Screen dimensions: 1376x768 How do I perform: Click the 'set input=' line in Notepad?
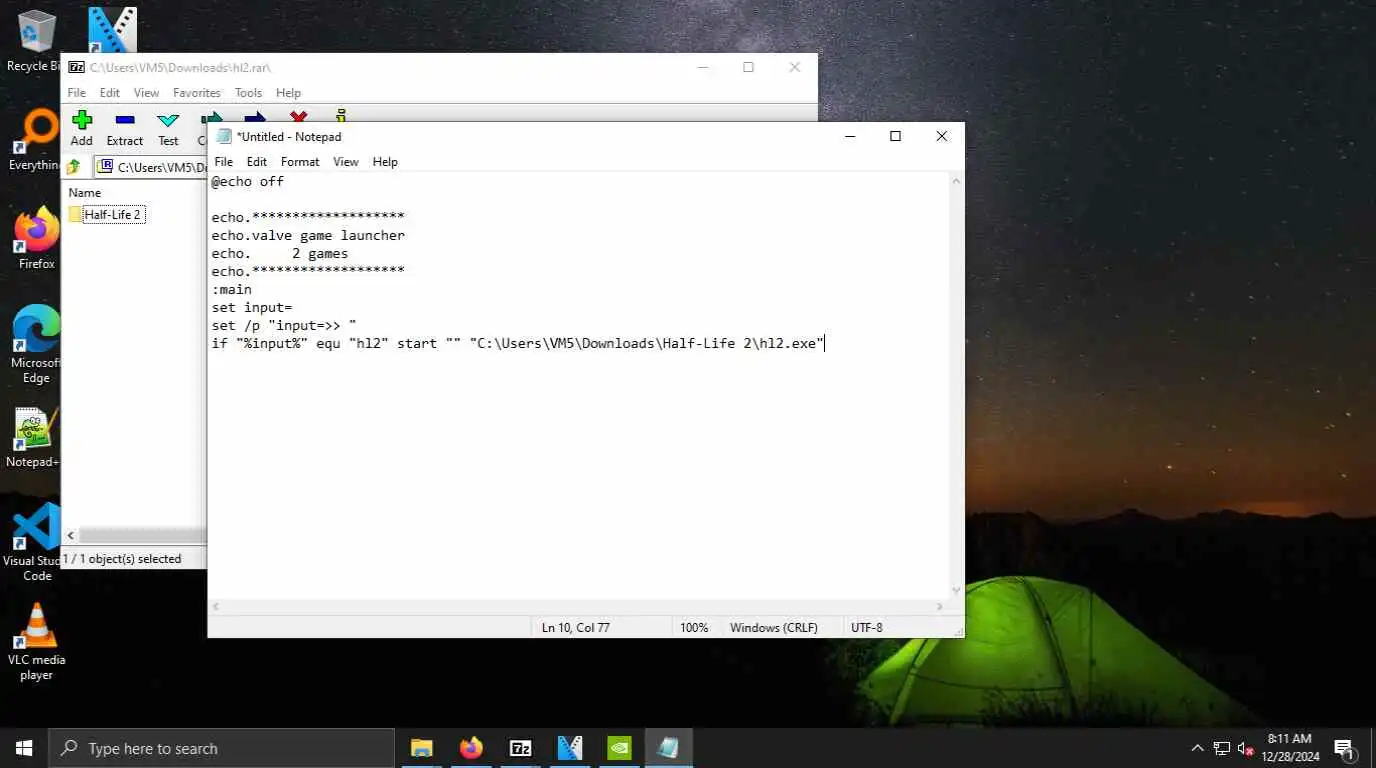(252, 307)
